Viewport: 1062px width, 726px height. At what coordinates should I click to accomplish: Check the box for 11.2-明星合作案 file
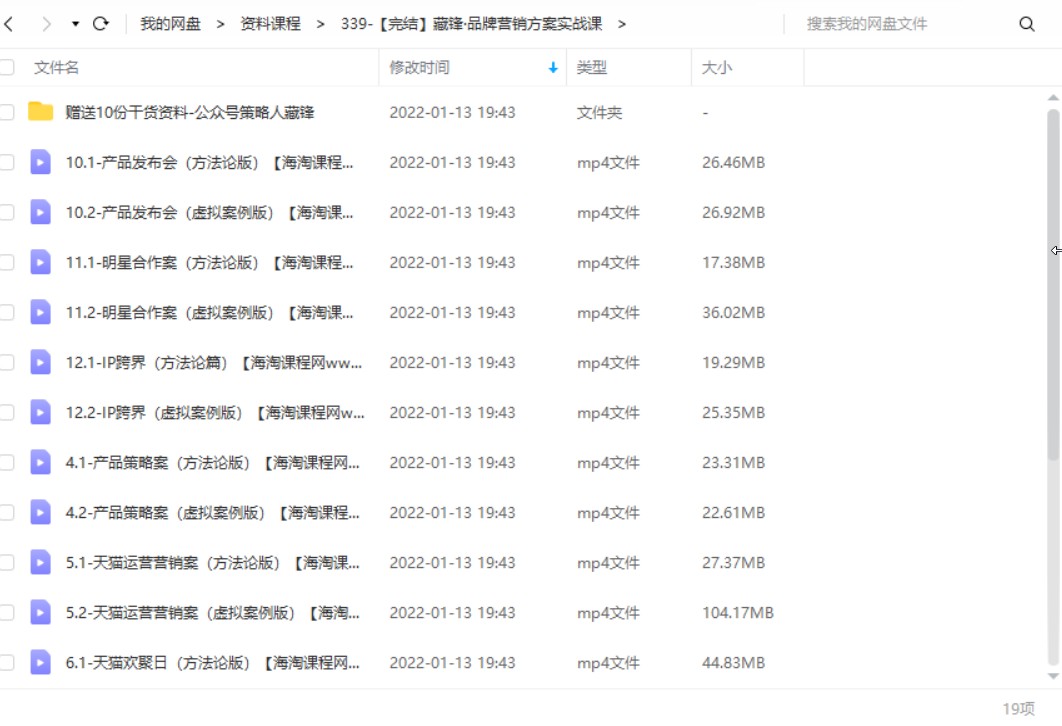click(x=7, y=313)
